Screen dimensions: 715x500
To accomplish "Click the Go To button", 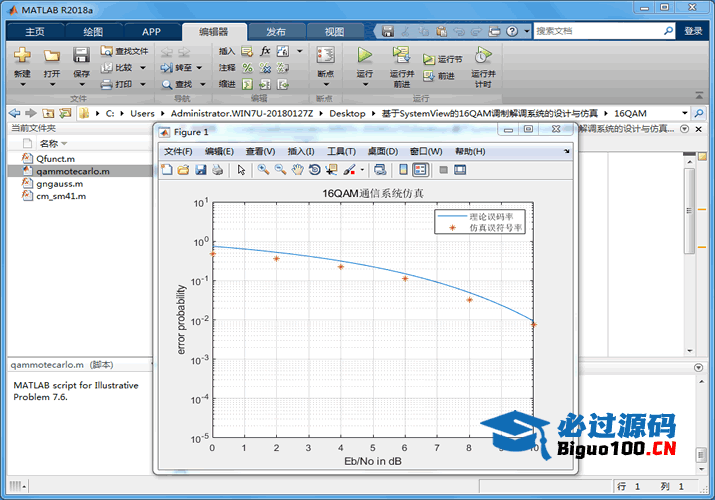I will pos(176,68).
